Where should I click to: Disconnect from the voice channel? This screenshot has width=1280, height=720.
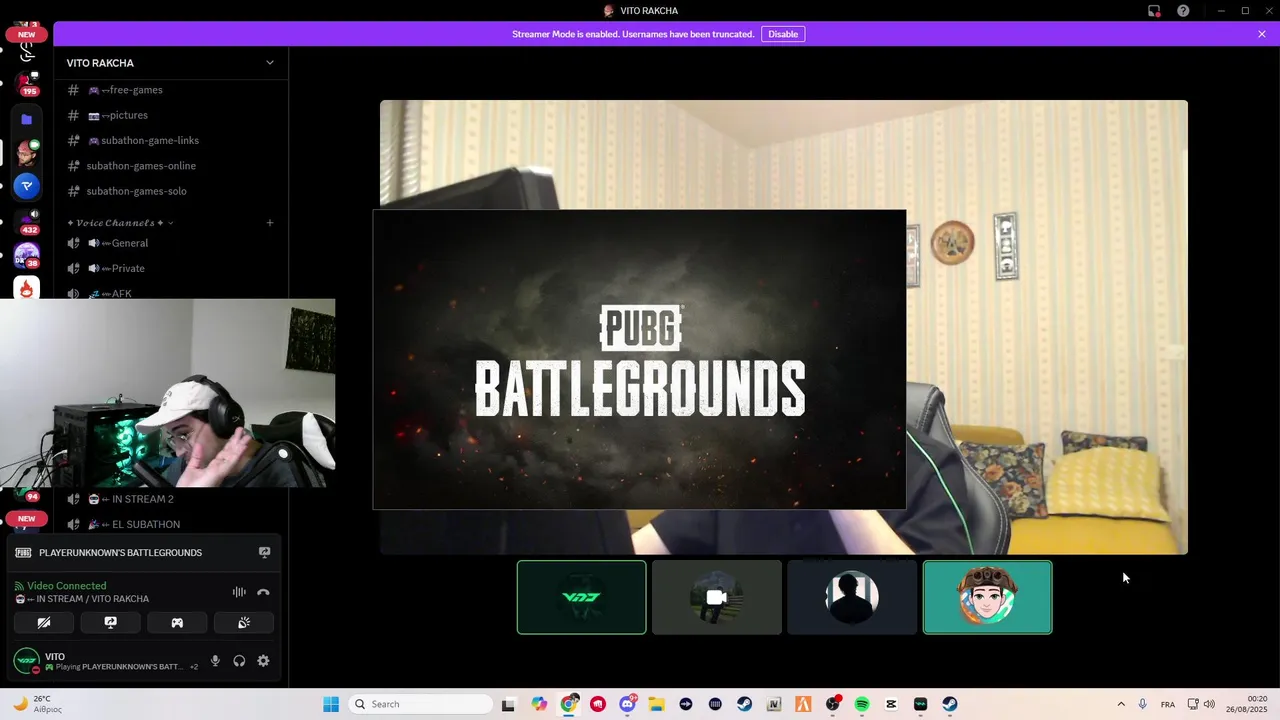point(263,592)
